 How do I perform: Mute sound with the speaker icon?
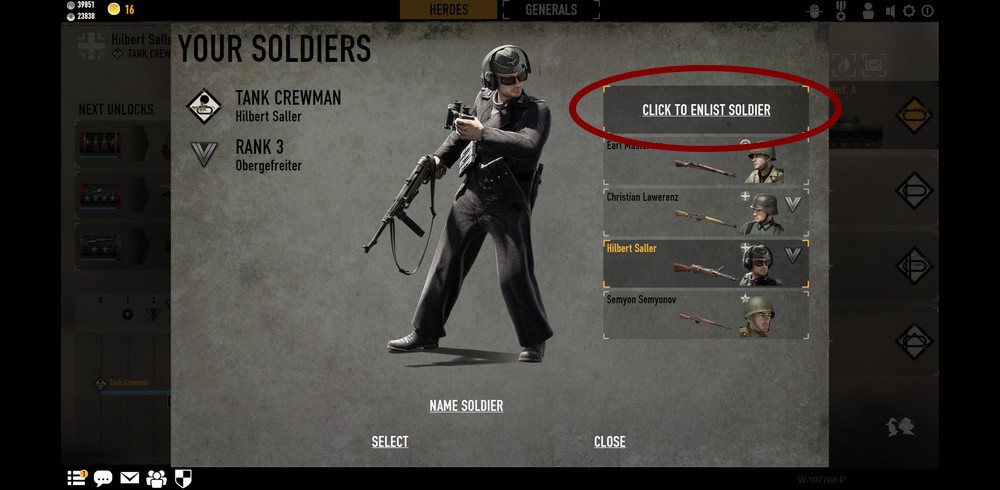tap(890, 11)
